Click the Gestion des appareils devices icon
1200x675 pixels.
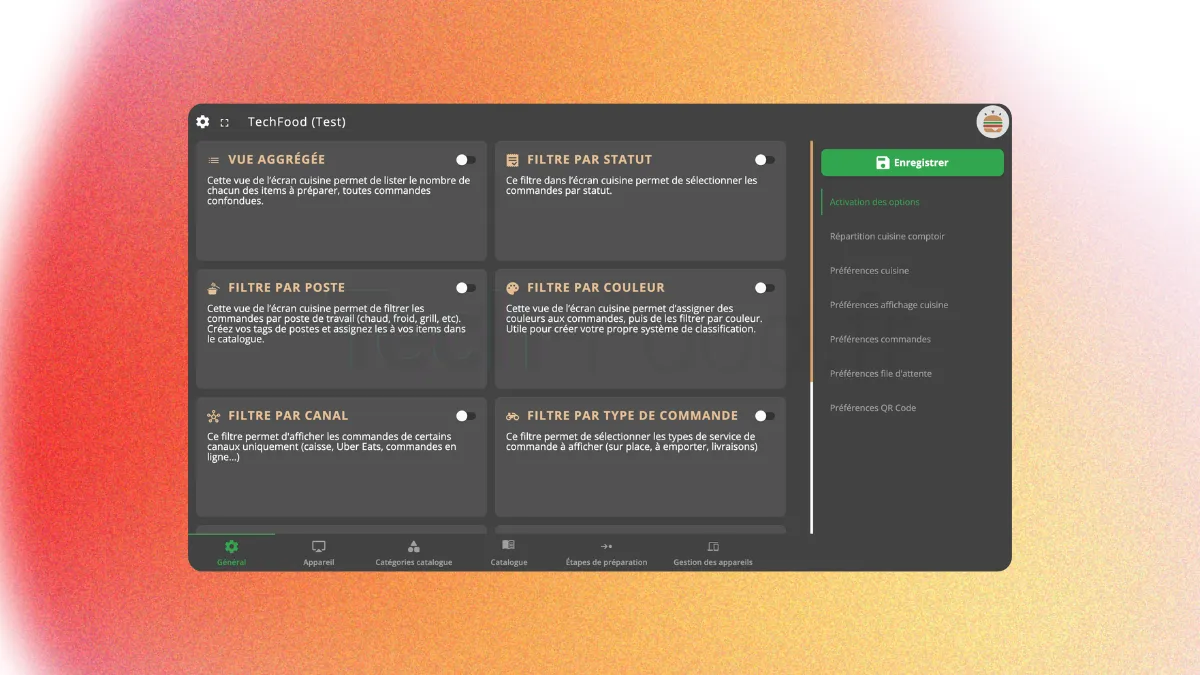[713, 546]
